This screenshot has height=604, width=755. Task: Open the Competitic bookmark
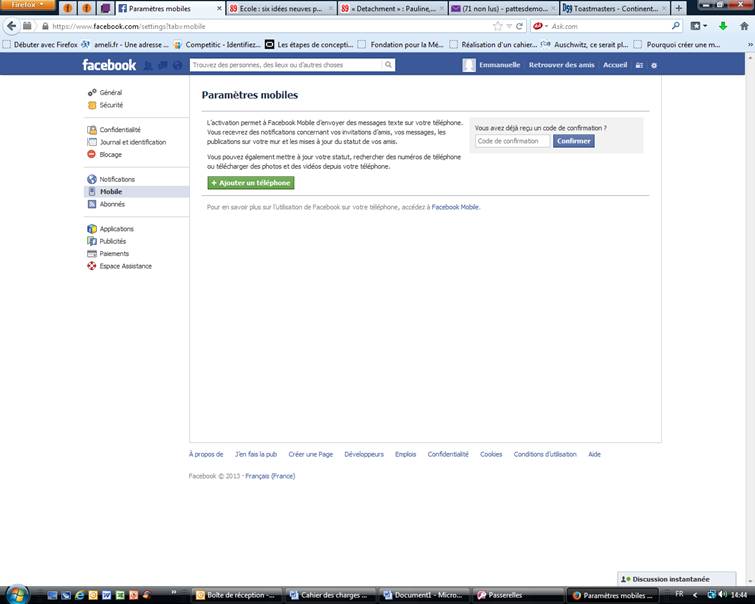pyautogui.click(x=217, y=45)
